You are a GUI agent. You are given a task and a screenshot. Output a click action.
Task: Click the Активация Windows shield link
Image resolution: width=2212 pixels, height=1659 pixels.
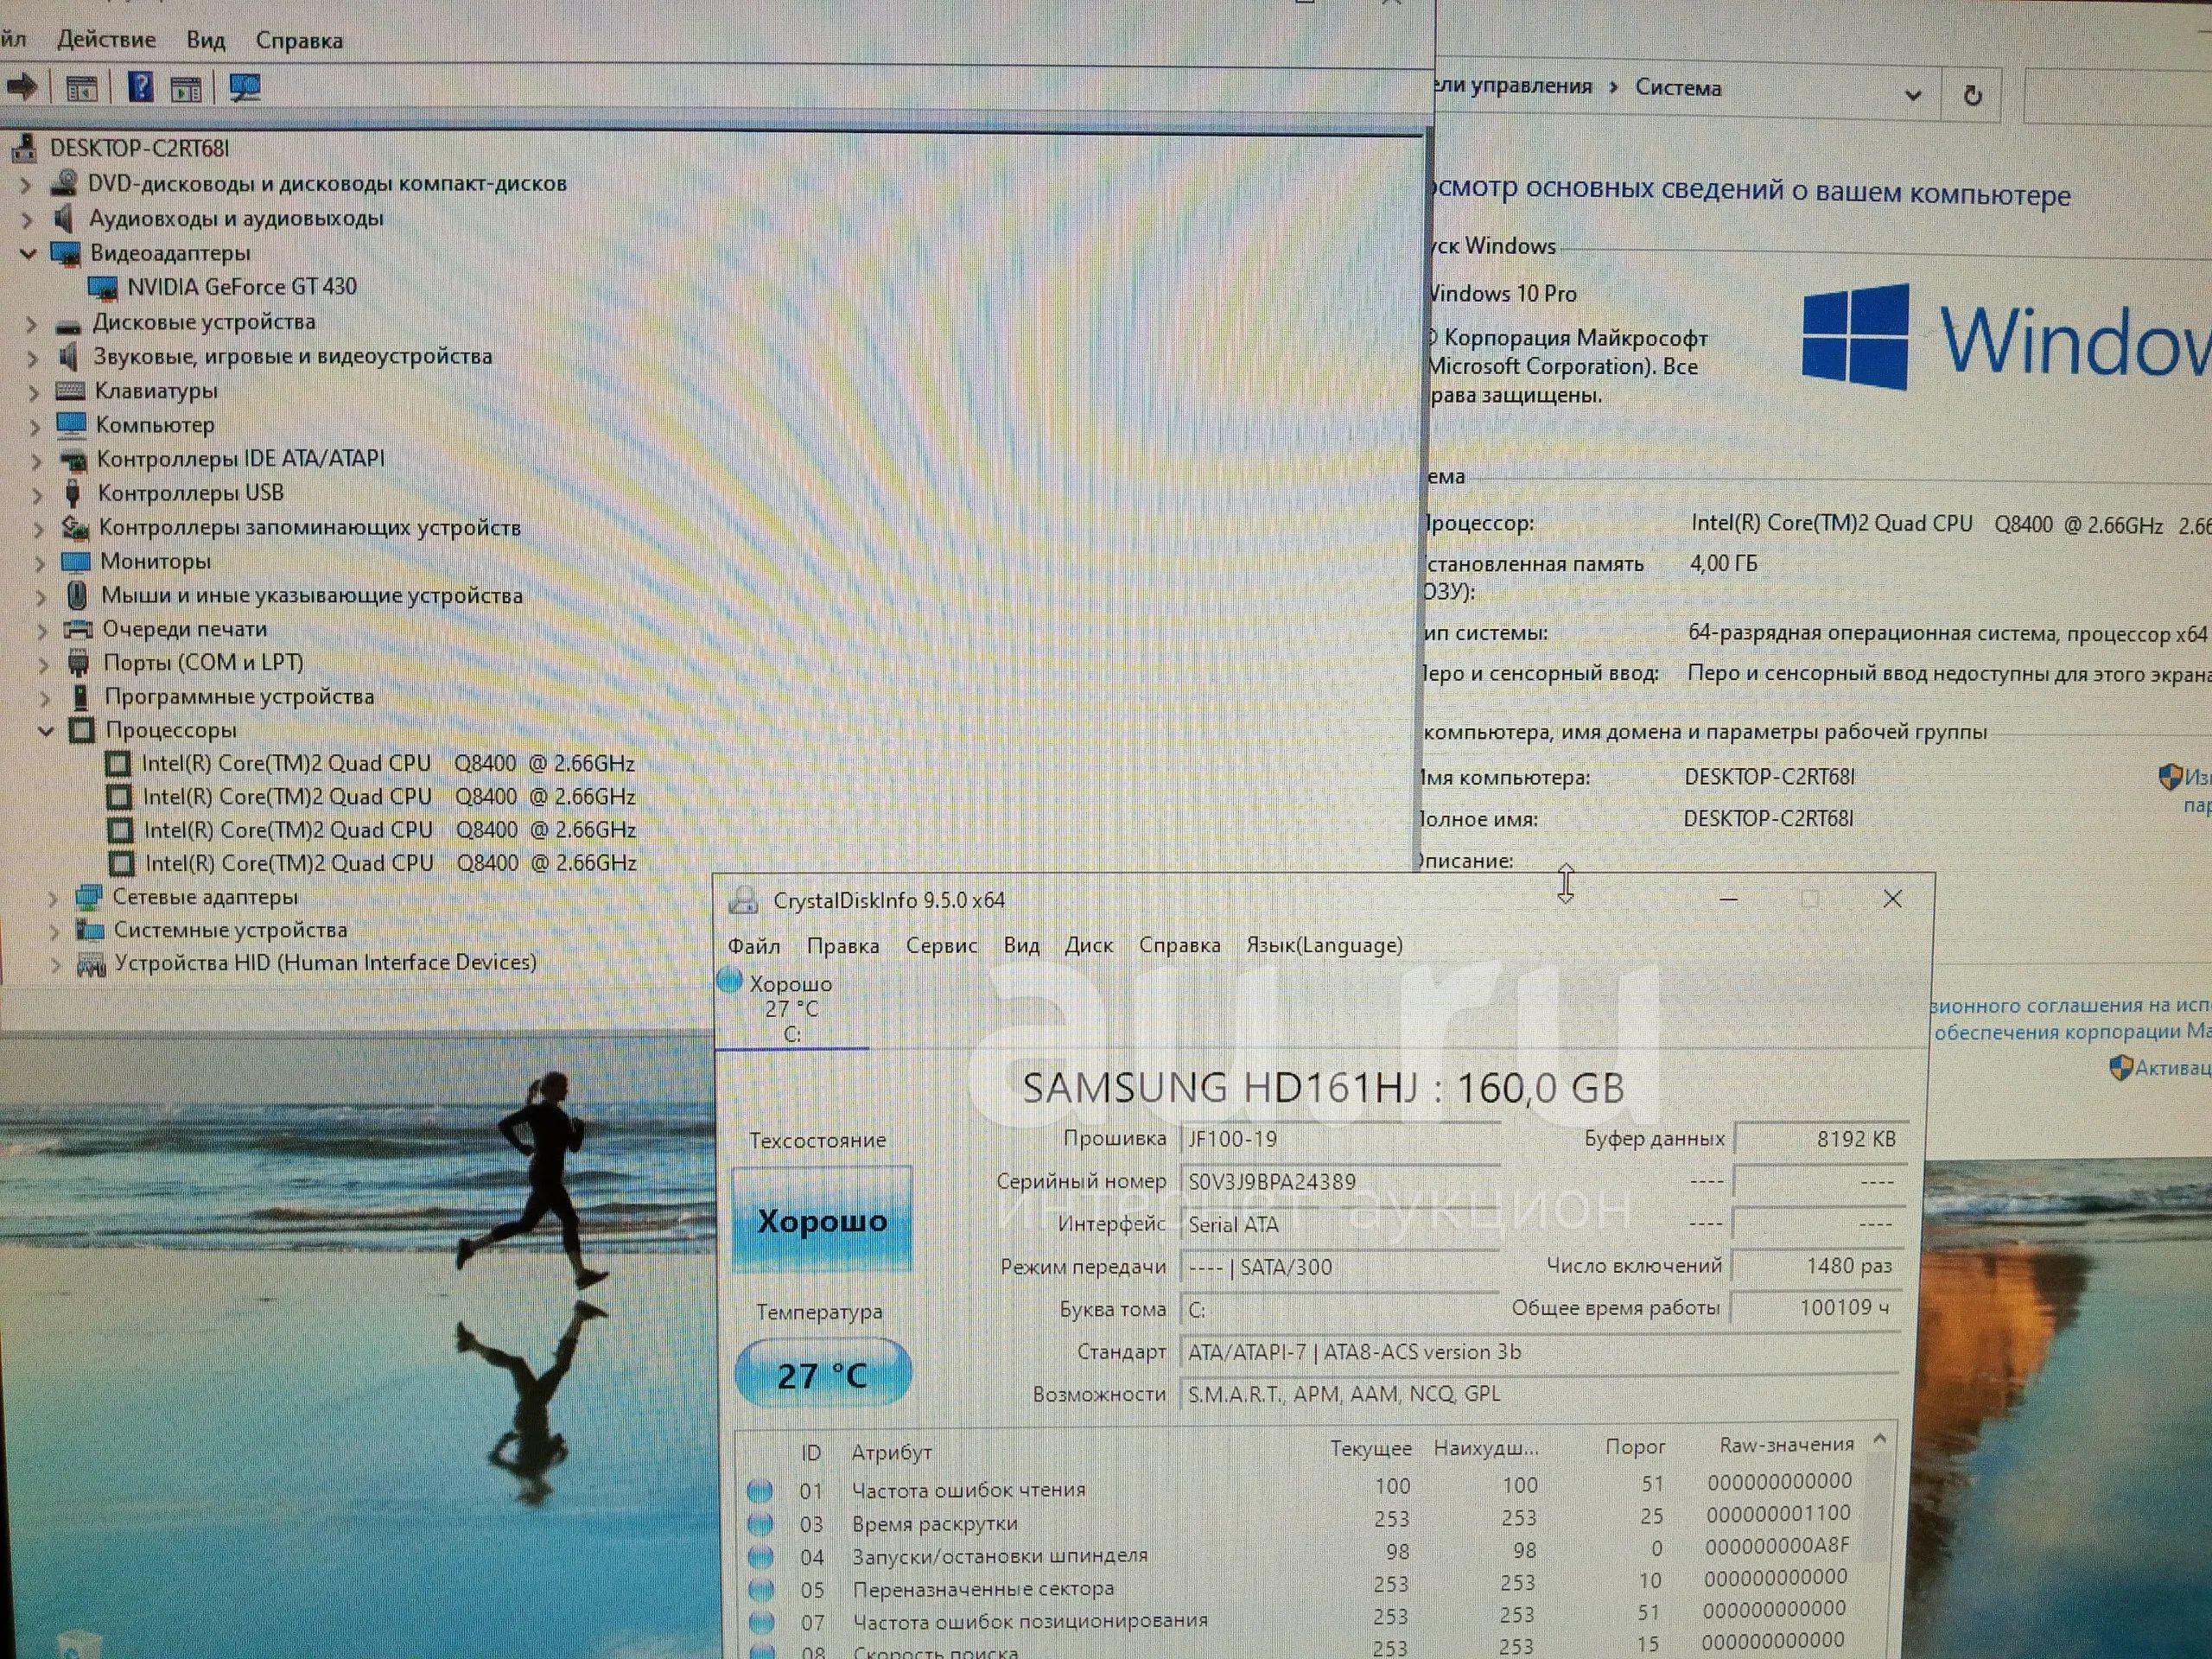2162,1068
